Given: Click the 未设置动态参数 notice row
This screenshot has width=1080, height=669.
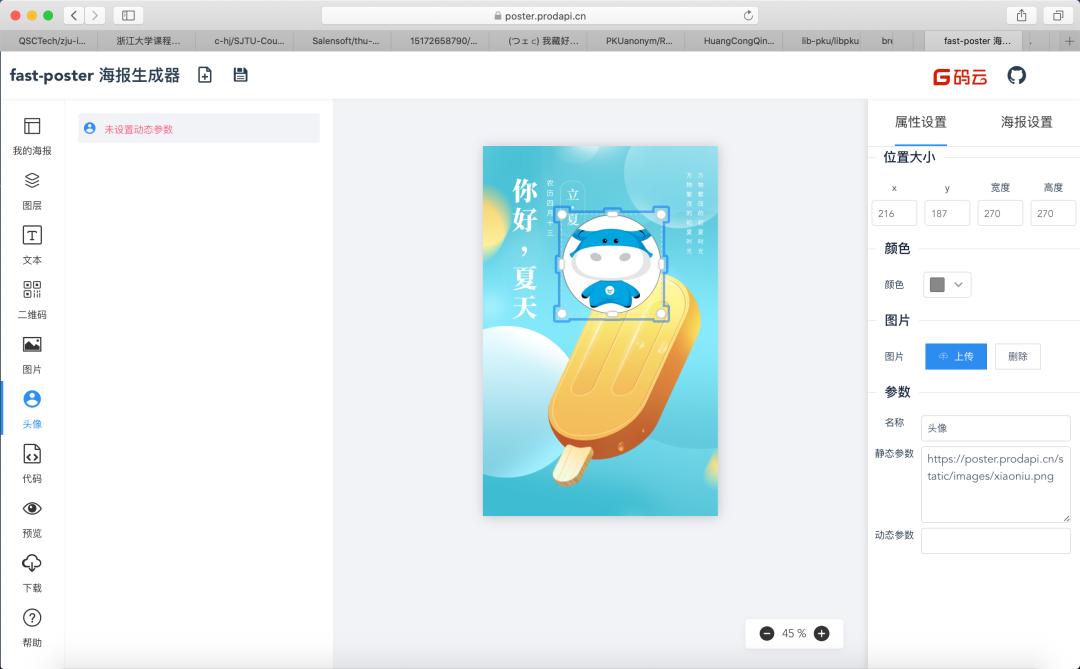Looking at the screenshot, I should click(x=198, y=129).
